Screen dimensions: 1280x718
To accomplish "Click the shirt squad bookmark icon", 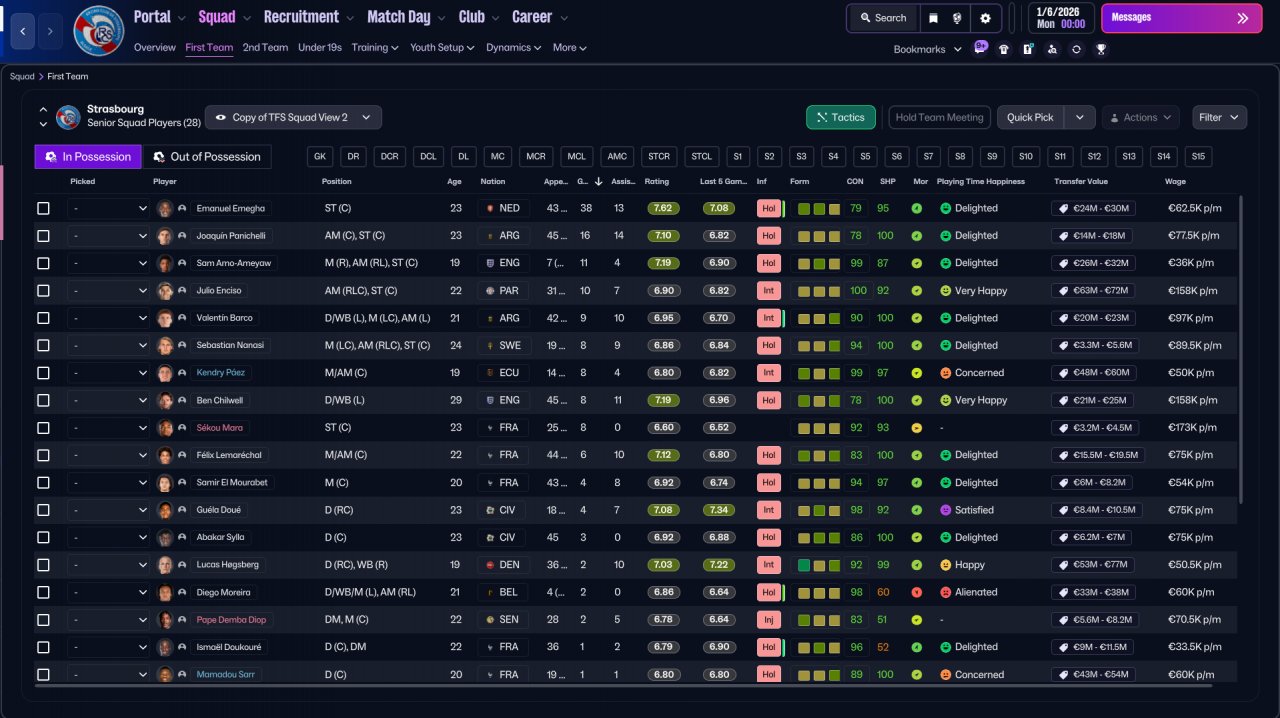I will 1004,49.
